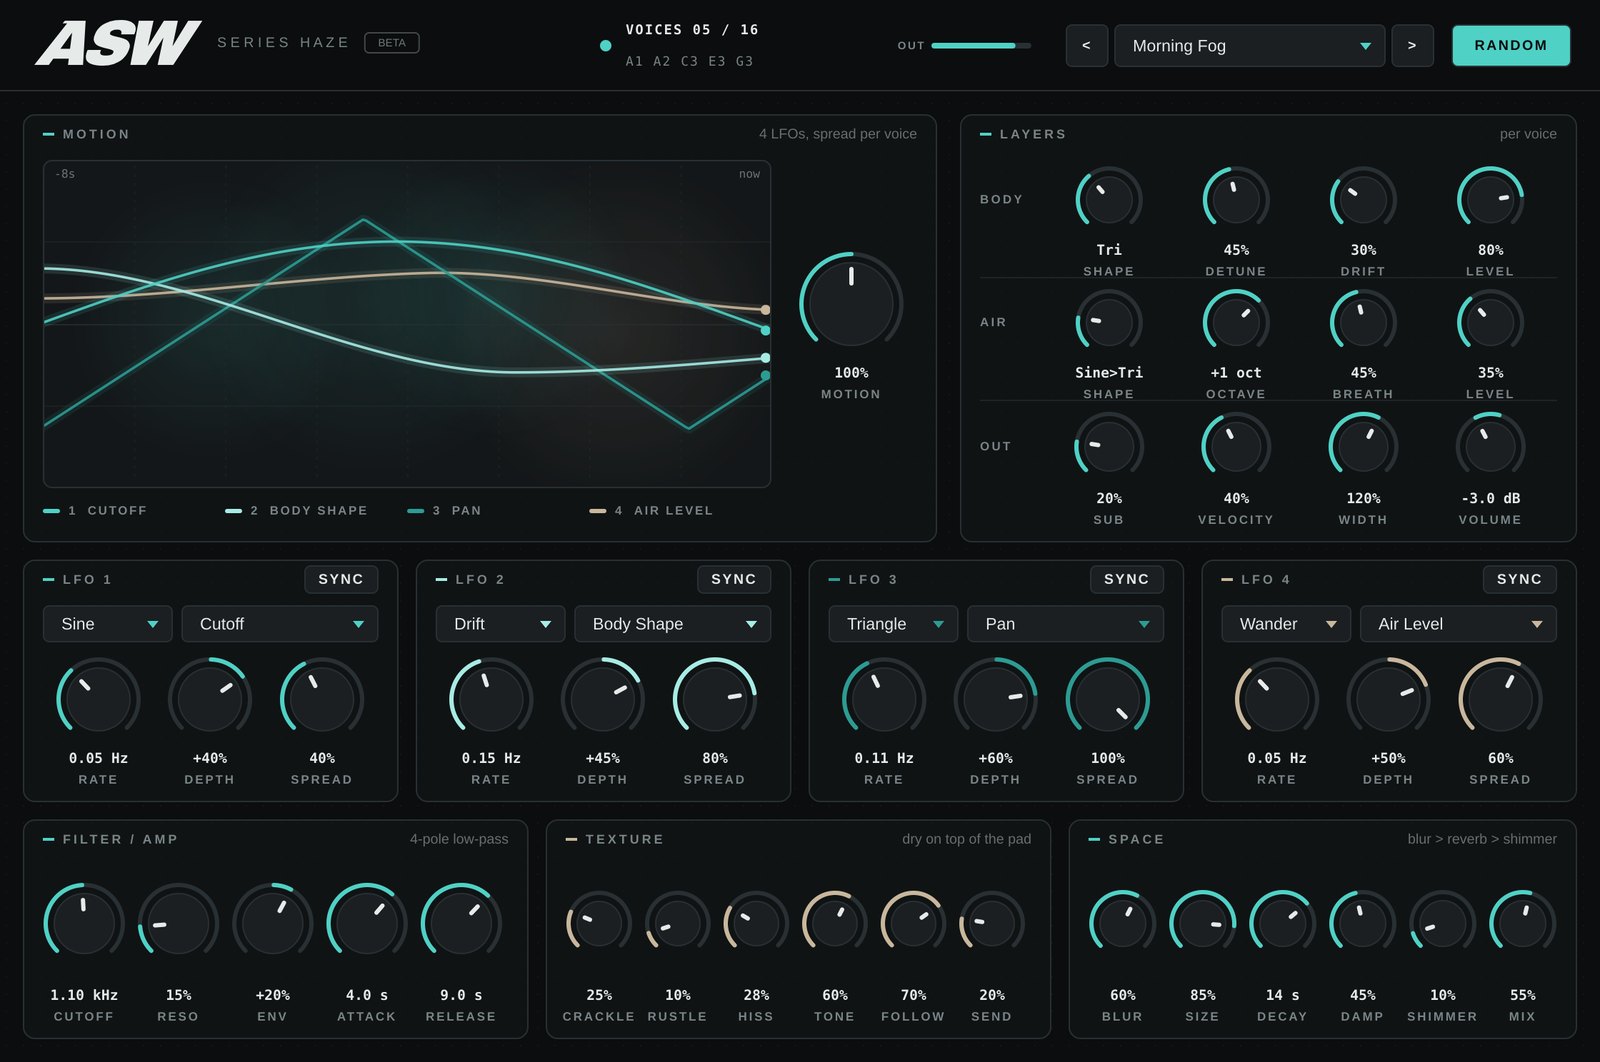This screenshot has height=1062, width=1600.
Task: Select legend entry 2 BODY SHAPE
Action: tap(297, 511)
